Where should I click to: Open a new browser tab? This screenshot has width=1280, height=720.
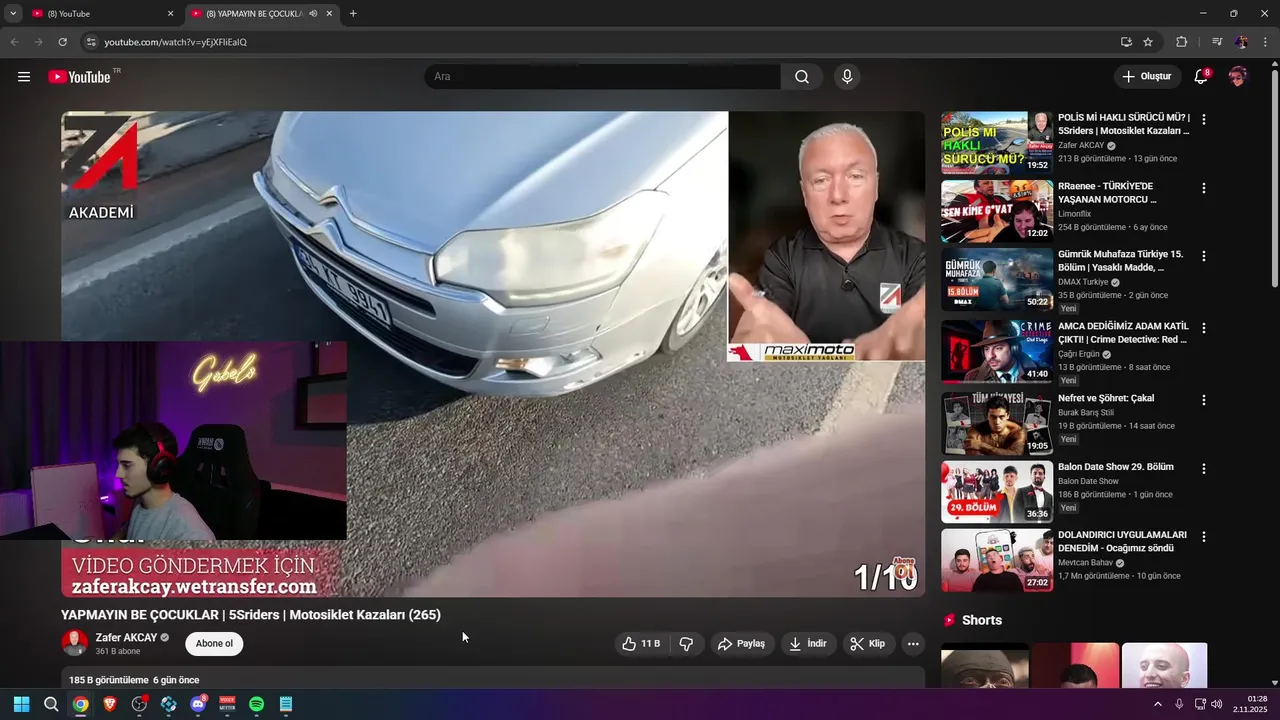[353, 14]
